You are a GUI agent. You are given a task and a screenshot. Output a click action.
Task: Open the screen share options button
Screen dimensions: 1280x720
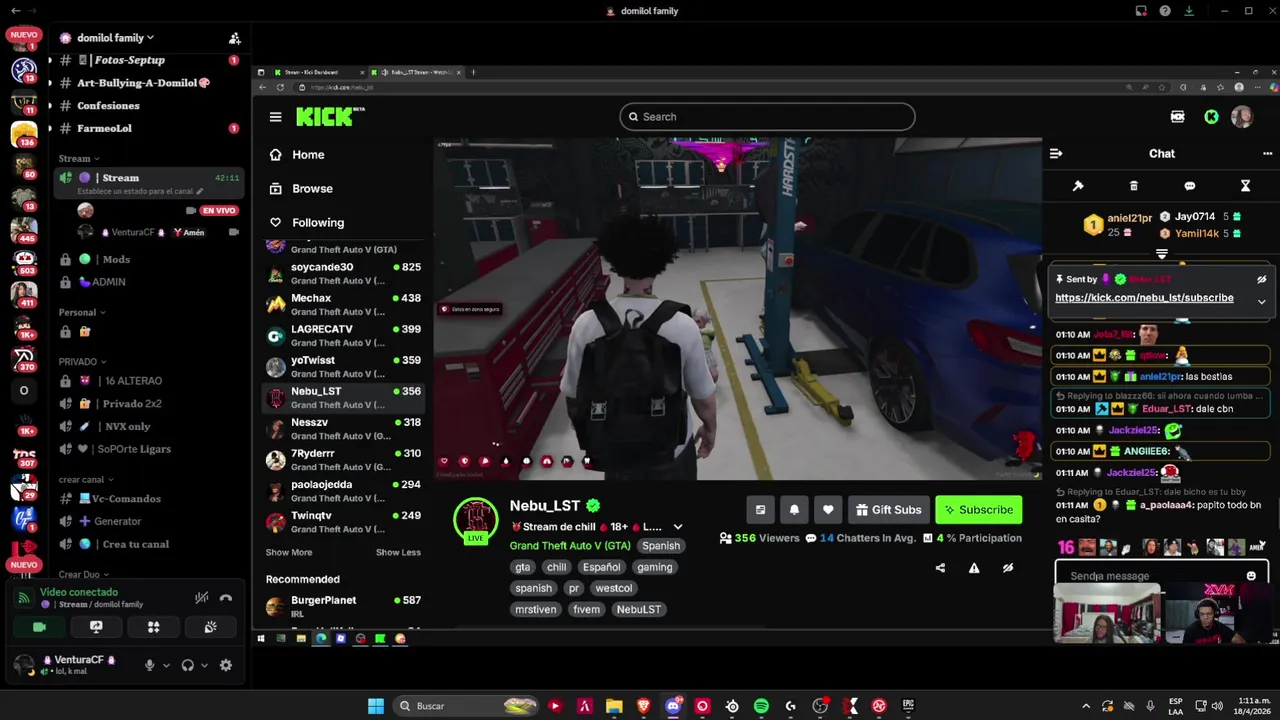[x=96, y=627]
